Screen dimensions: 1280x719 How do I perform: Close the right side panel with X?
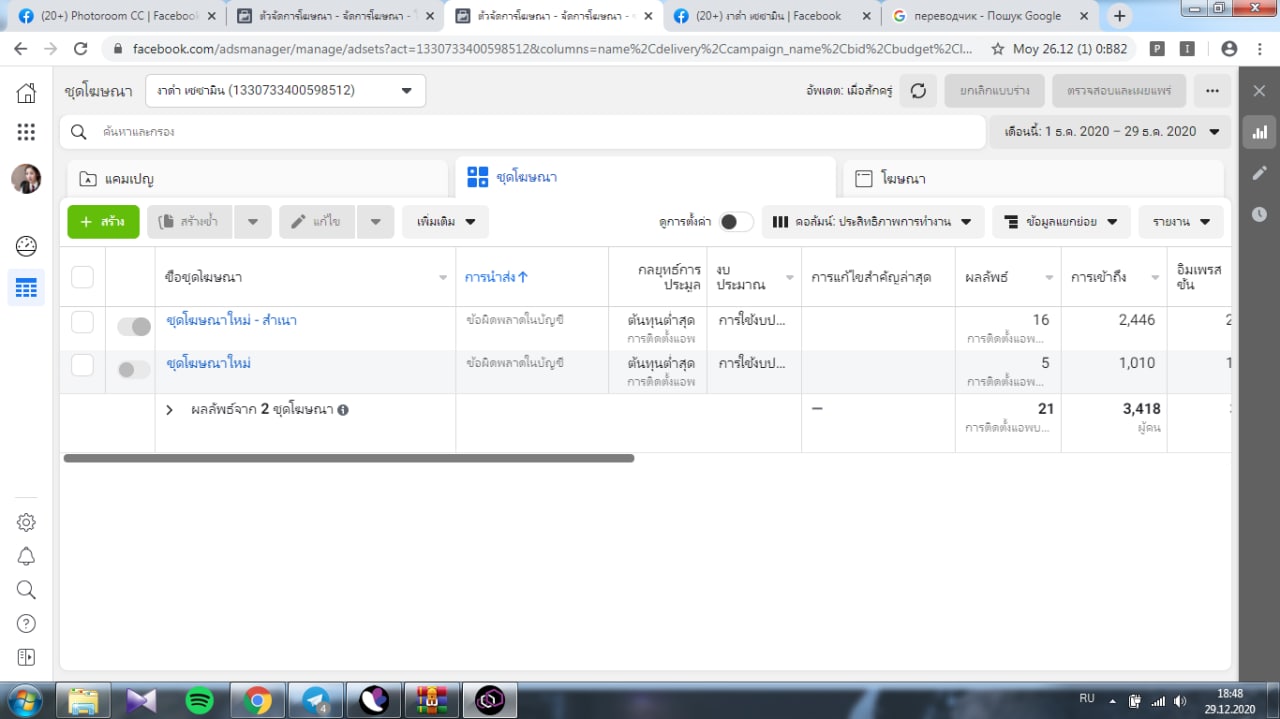click(1259, 91)
